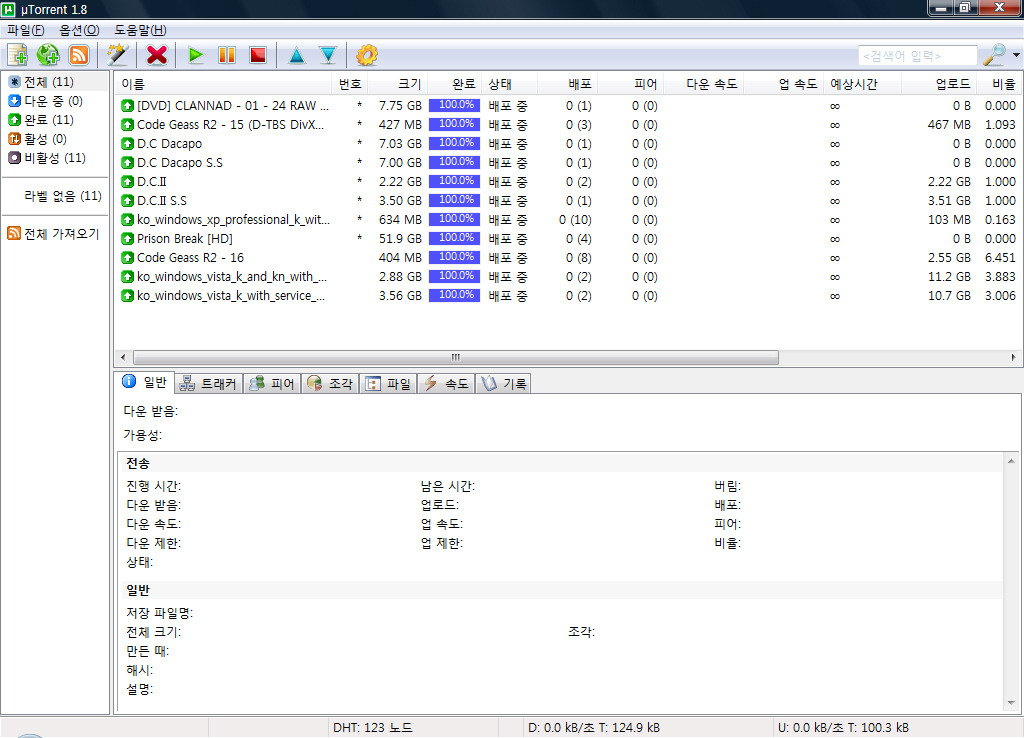Screen dimensions: 1024x738
Task: Click the 100.0% progress bar of D.C.II
Action: 455,181
